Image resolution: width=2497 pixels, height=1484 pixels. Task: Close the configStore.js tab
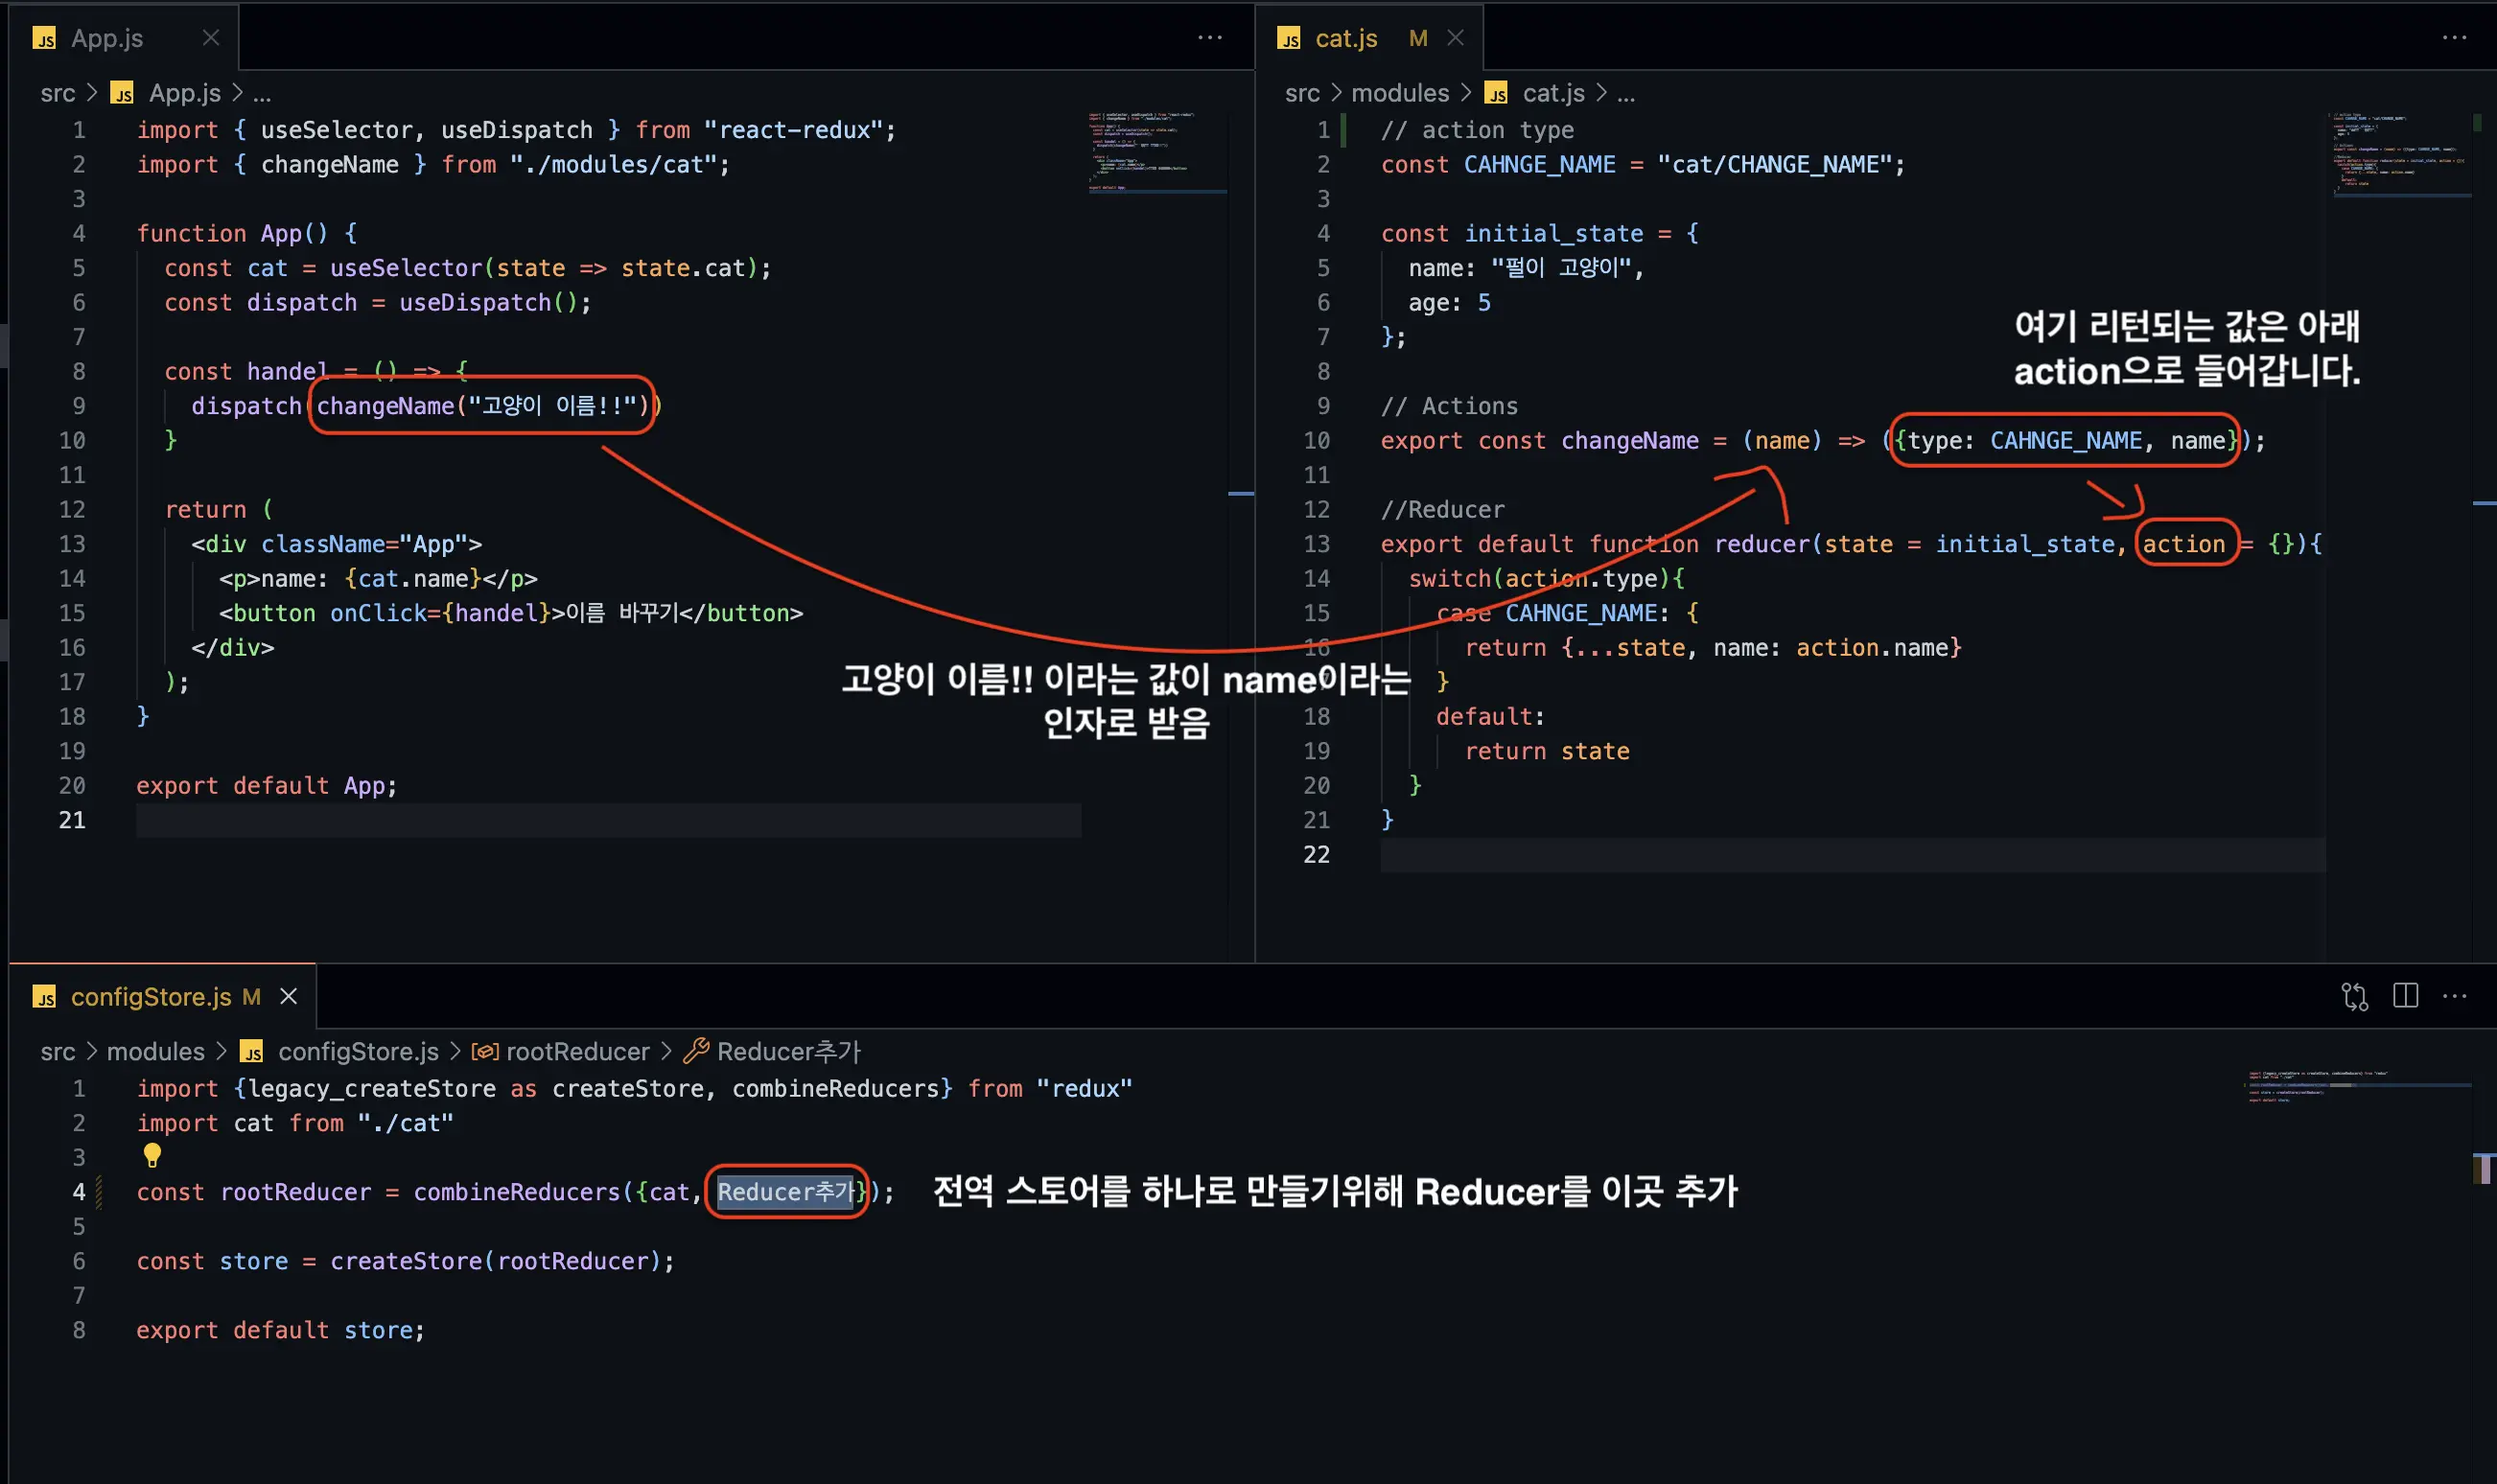pyautogui.click(x=288, y=996)
